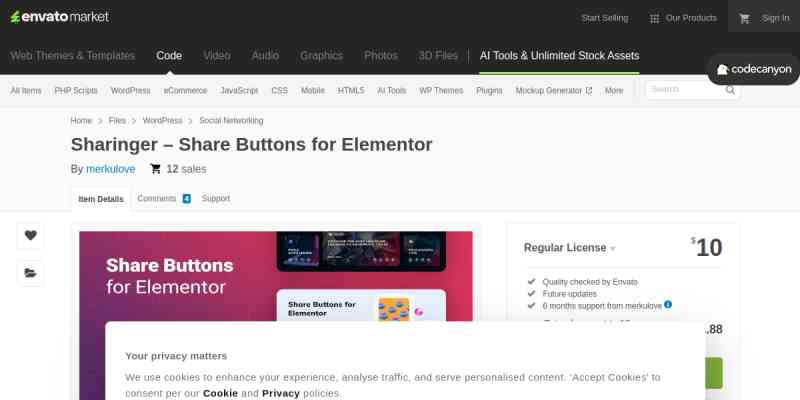Click the $10 price text
The width and height of the screenshot is (800, 400).
(707, 247)
